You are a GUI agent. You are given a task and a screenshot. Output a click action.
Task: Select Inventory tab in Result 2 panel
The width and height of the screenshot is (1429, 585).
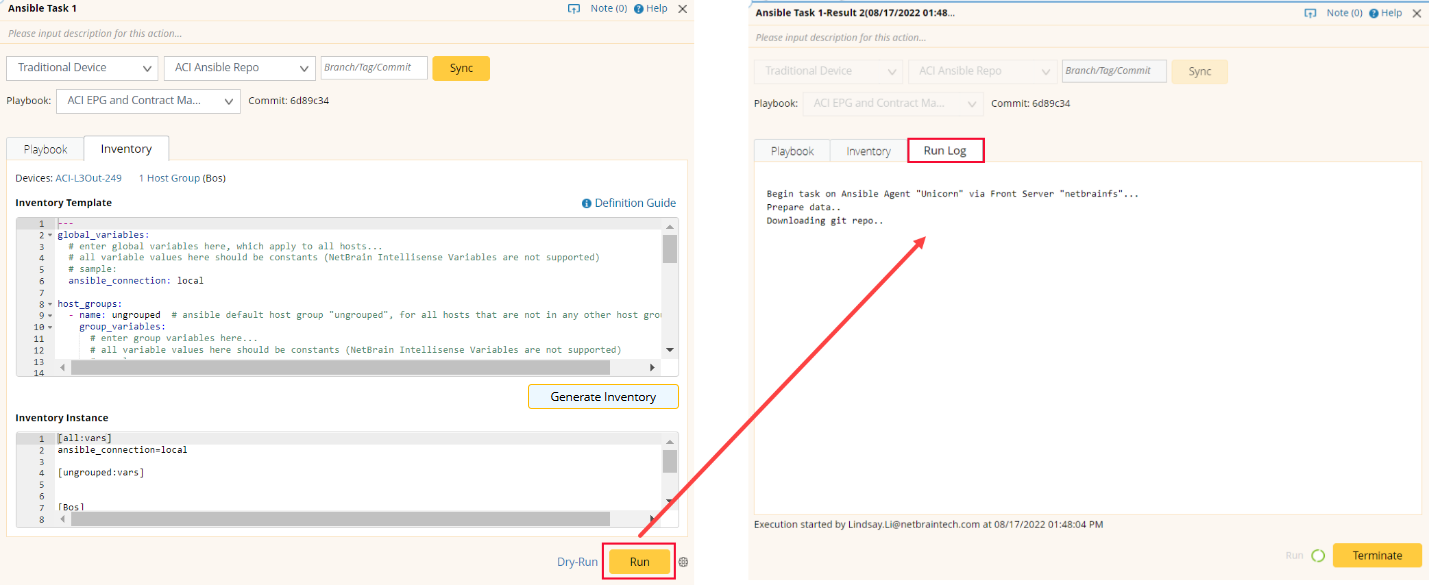[868, 151]
